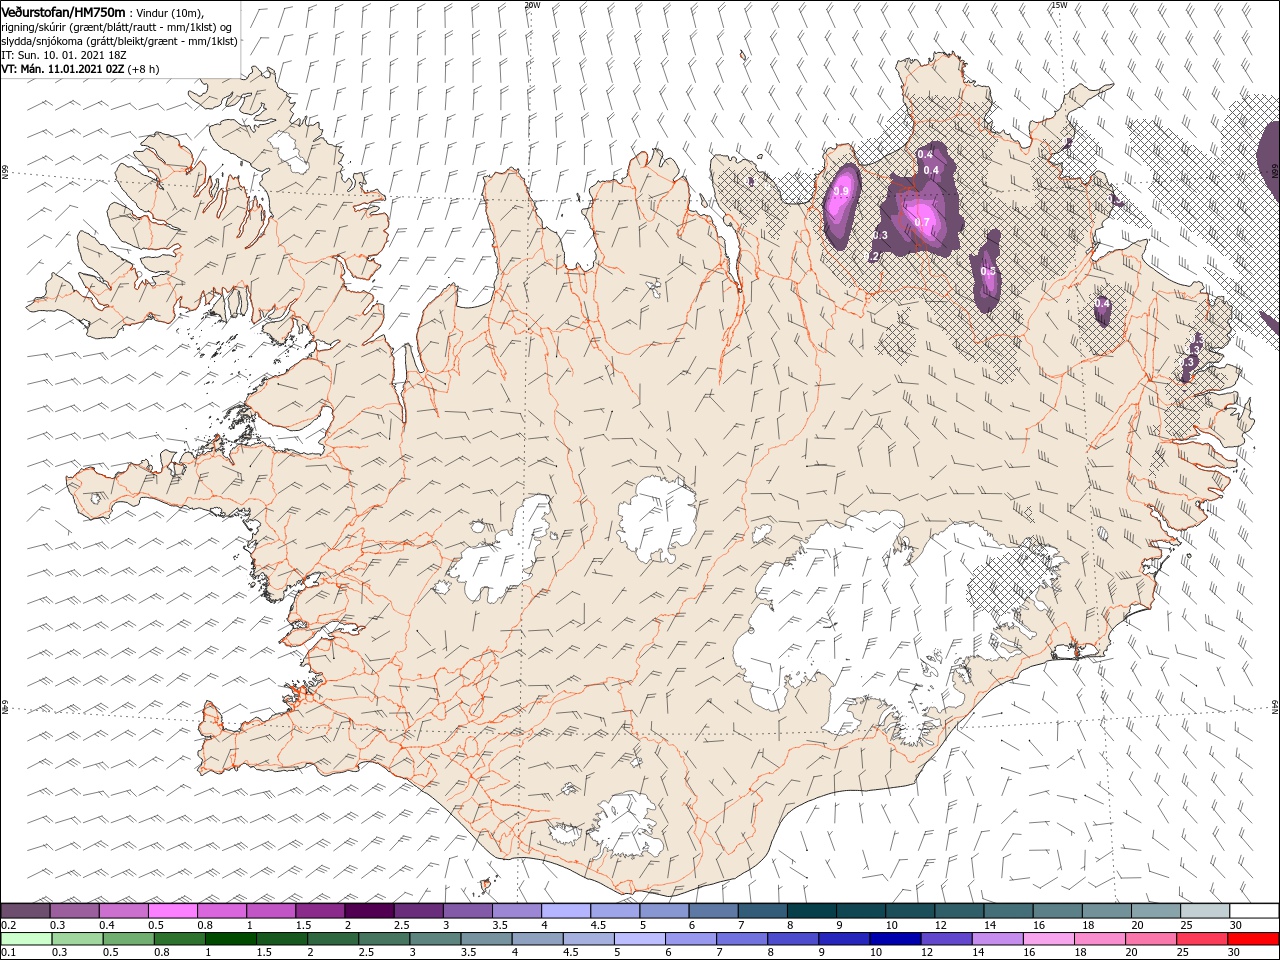Pick lower legend darkest green swatch 1 to 1.5

(231, 939)
